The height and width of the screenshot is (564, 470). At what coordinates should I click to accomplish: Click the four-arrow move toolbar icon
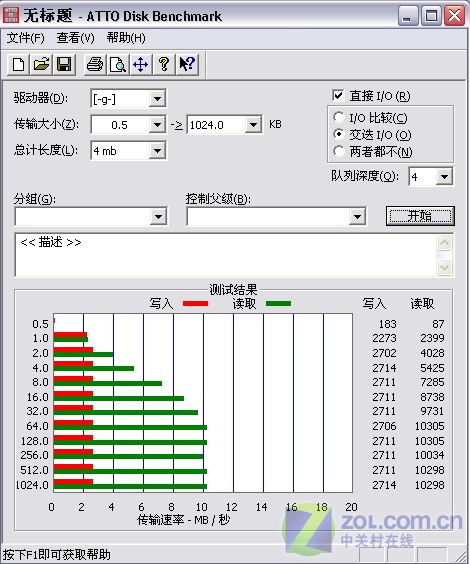click(x=140, y=65)
